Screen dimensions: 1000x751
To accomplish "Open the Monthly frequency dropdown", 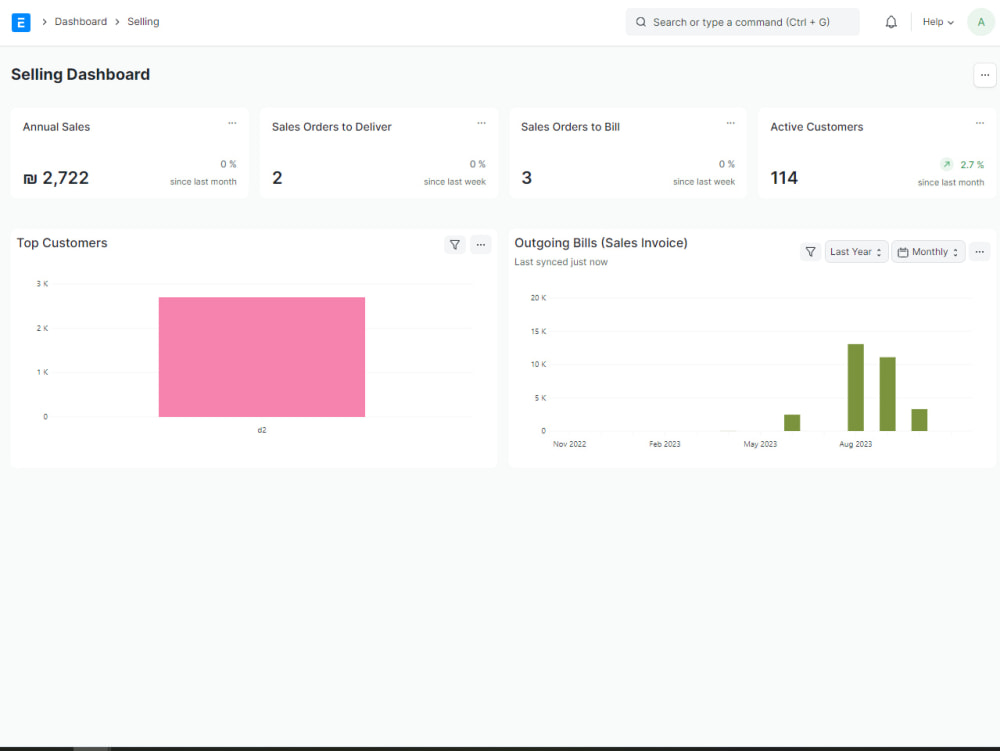I will tap(928, 251).
